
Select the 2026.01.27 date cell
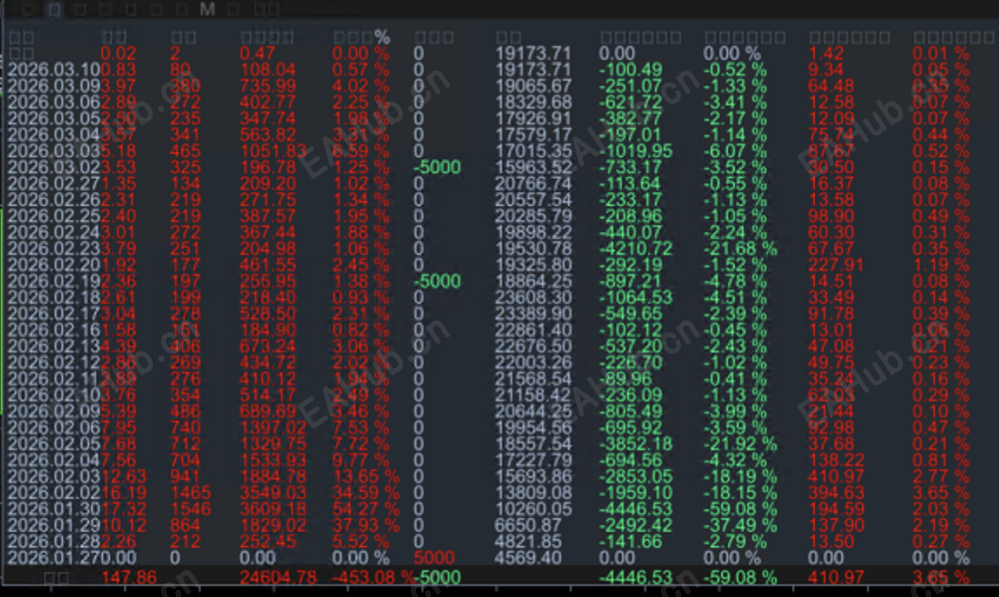click(x=54, y=557)
